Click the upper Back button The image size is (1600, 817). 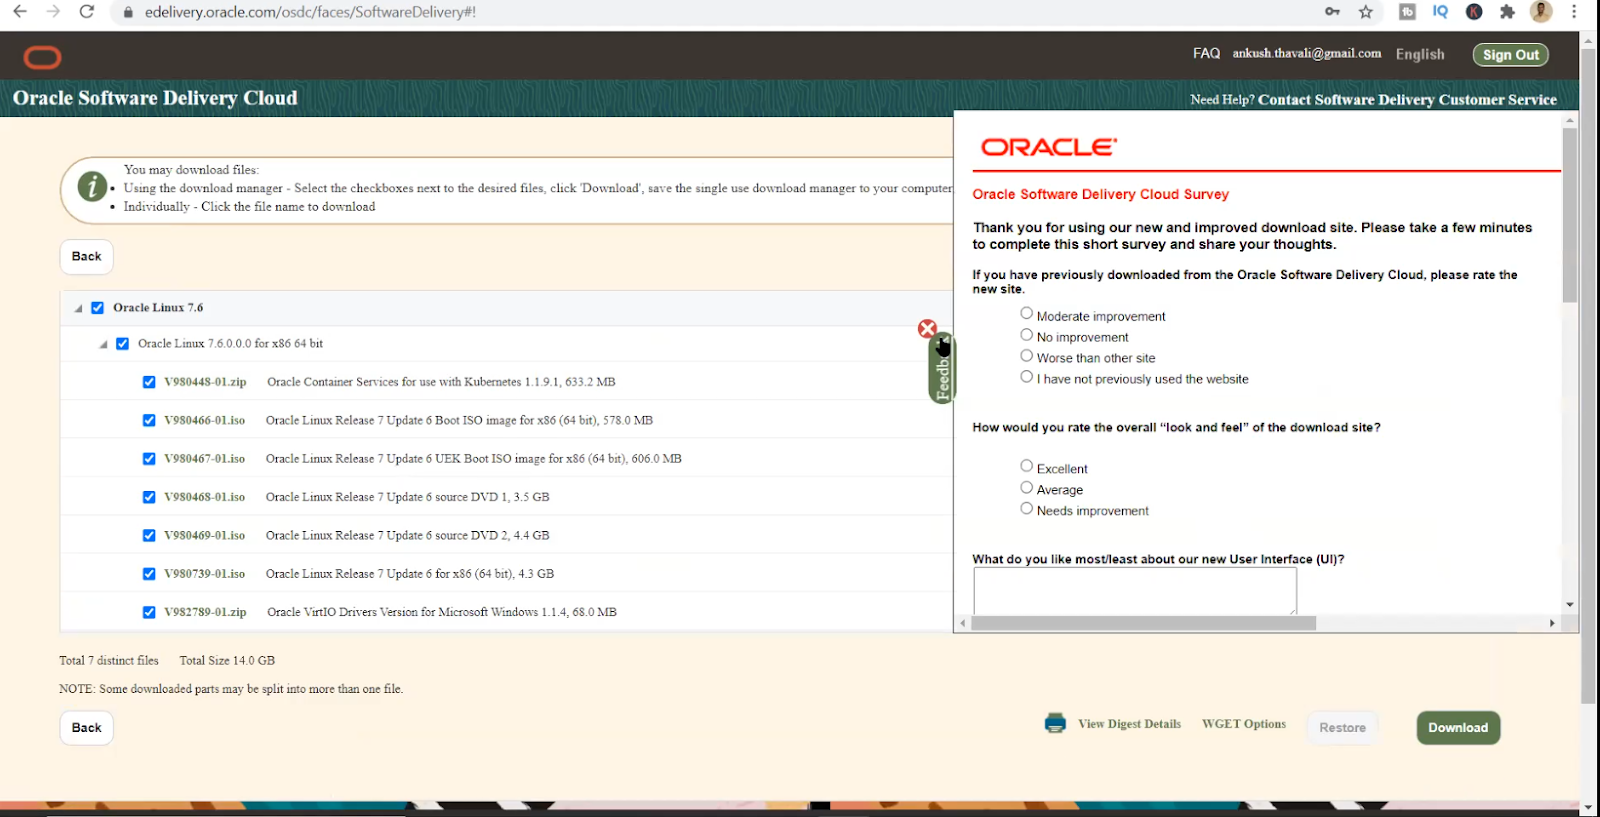point(87,257)
